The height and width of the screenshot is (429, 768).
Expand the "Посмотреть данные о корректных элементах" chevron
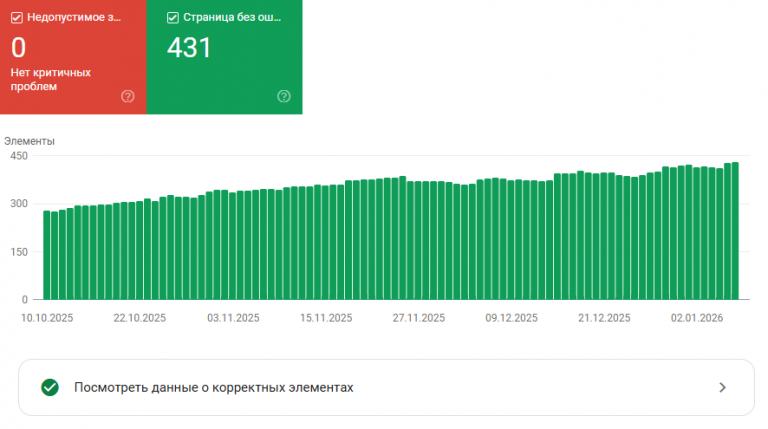pyautogui.click(x=722, y=387)
